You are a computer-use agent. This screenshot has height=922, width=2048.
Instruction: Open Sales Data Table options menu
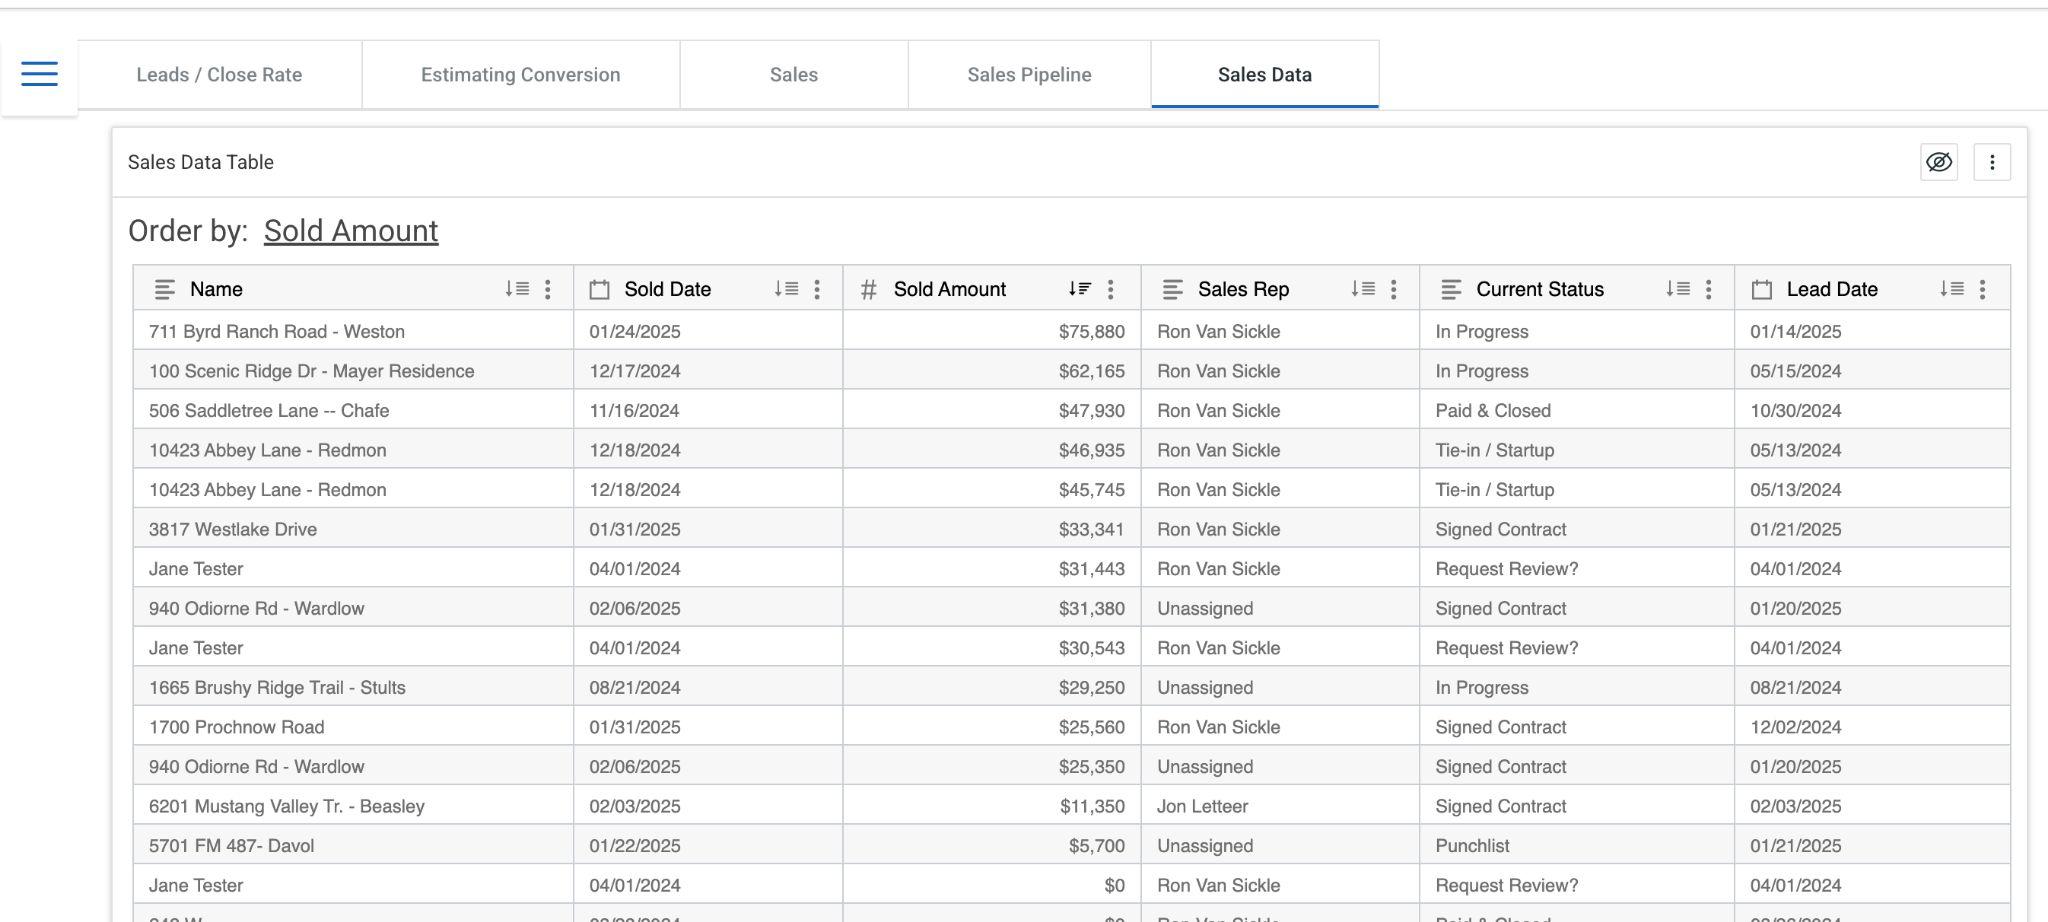[1991, 162]
